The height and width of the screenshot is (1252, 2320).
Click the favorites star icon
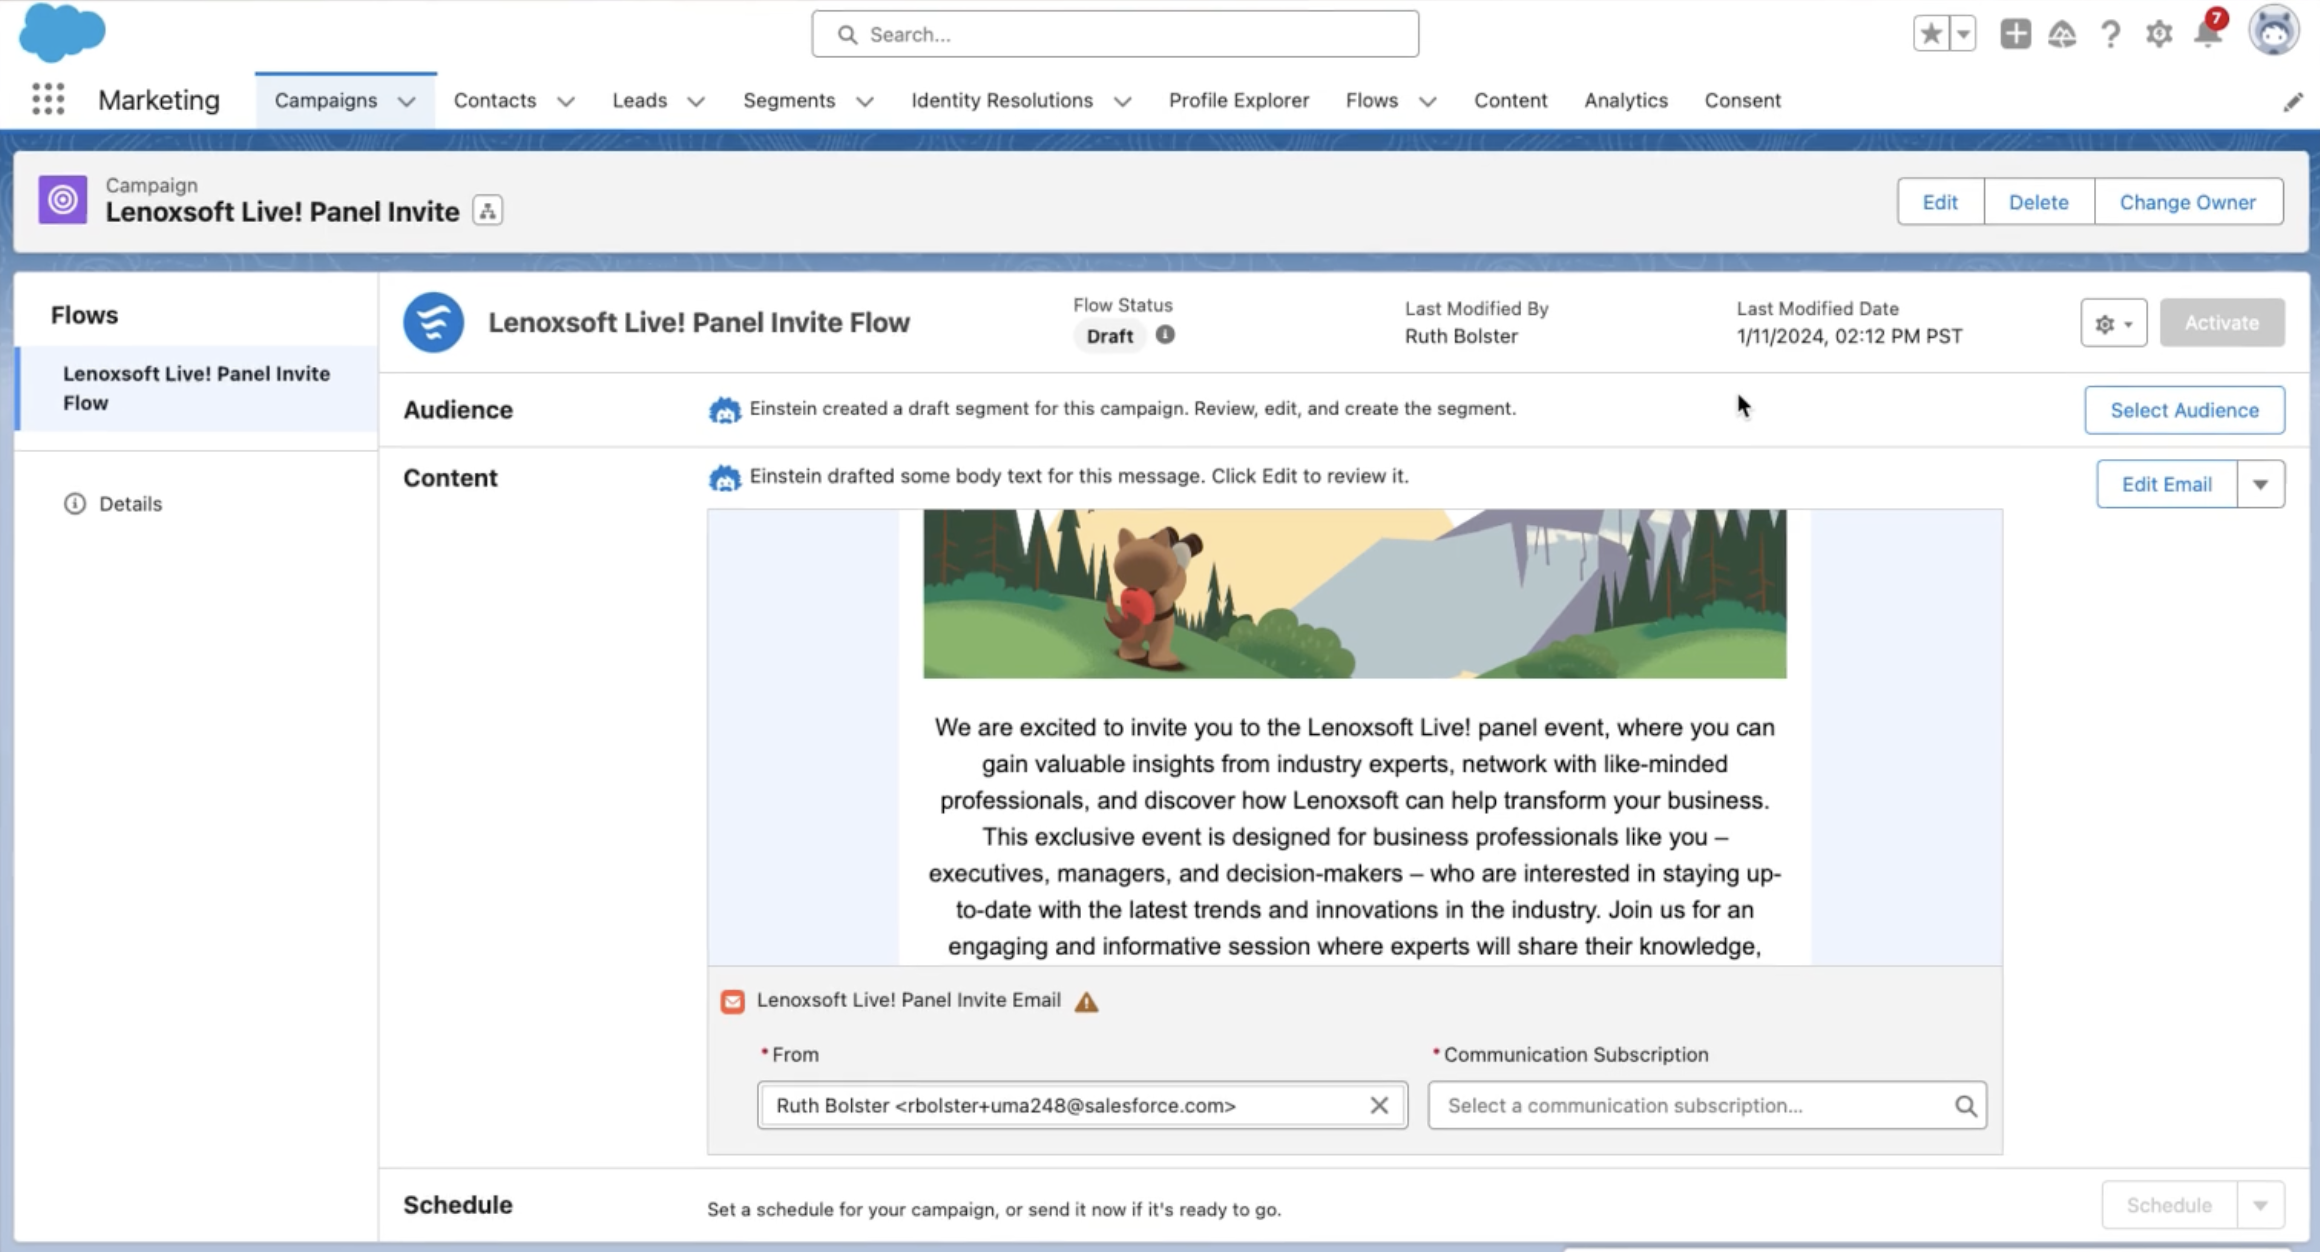point(1931,34)
